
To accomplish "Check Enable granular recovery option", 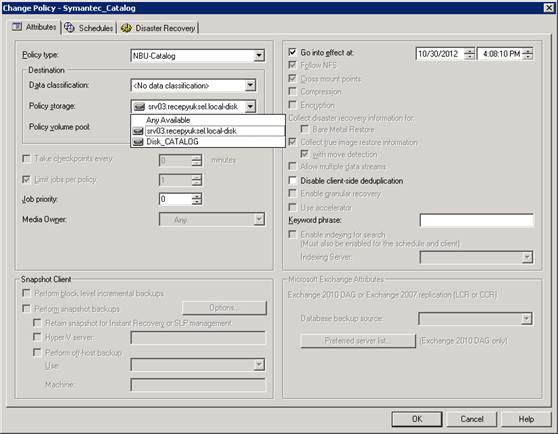I will (292, 193).
